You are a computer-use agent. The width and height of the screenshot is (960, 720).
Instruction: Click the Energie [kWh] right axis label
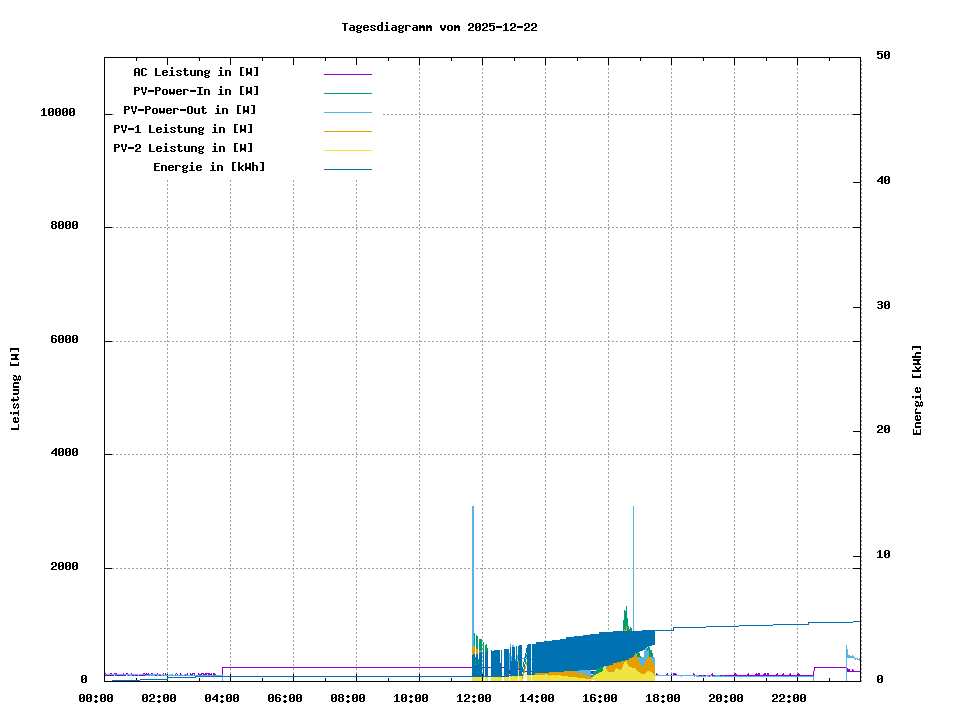[917, 390]
